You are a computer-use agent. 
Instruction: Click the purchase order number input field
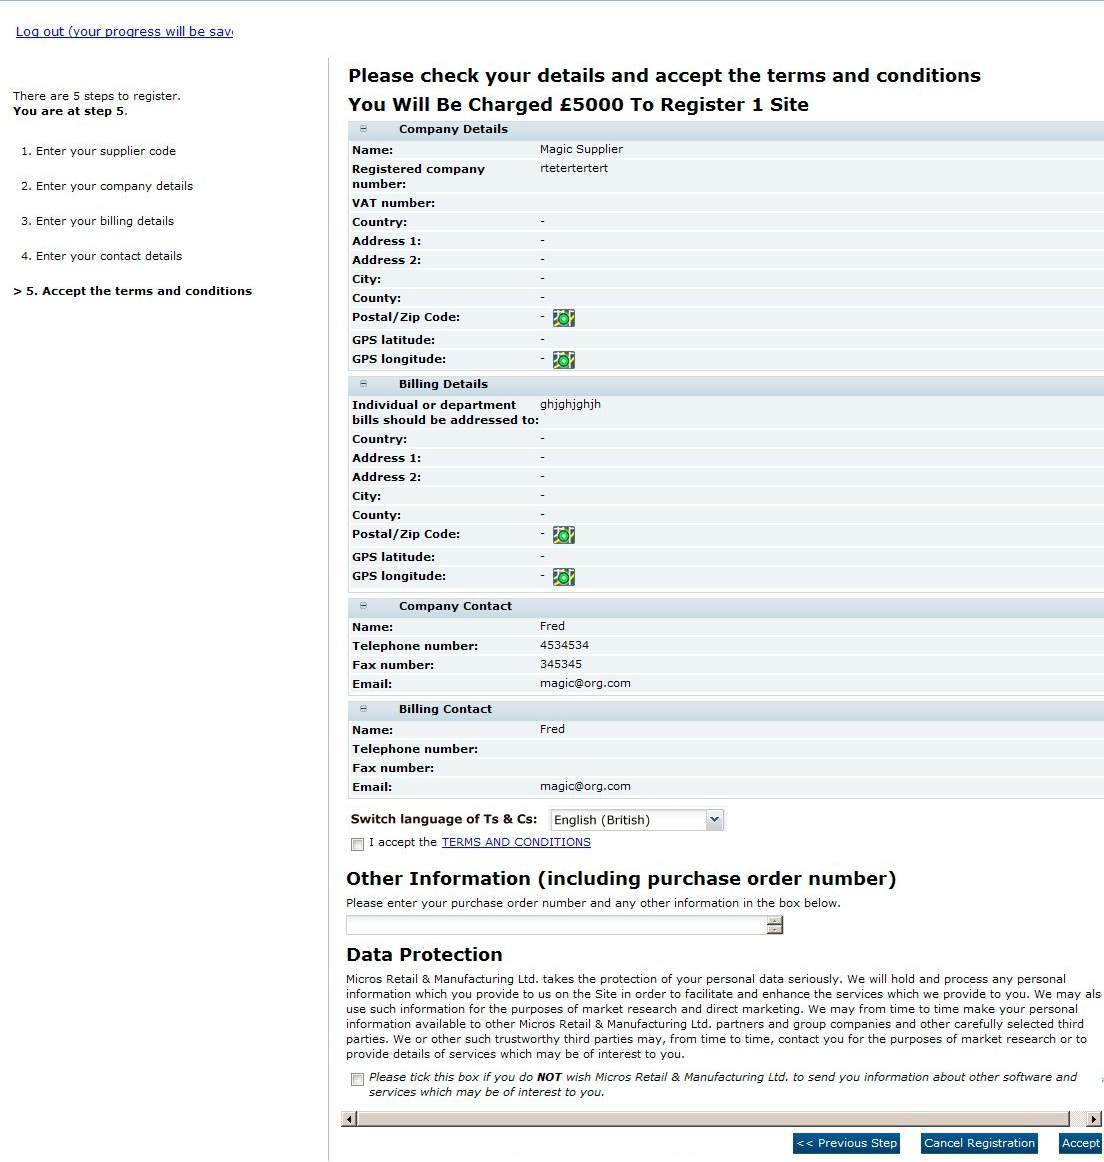(555, 924)
